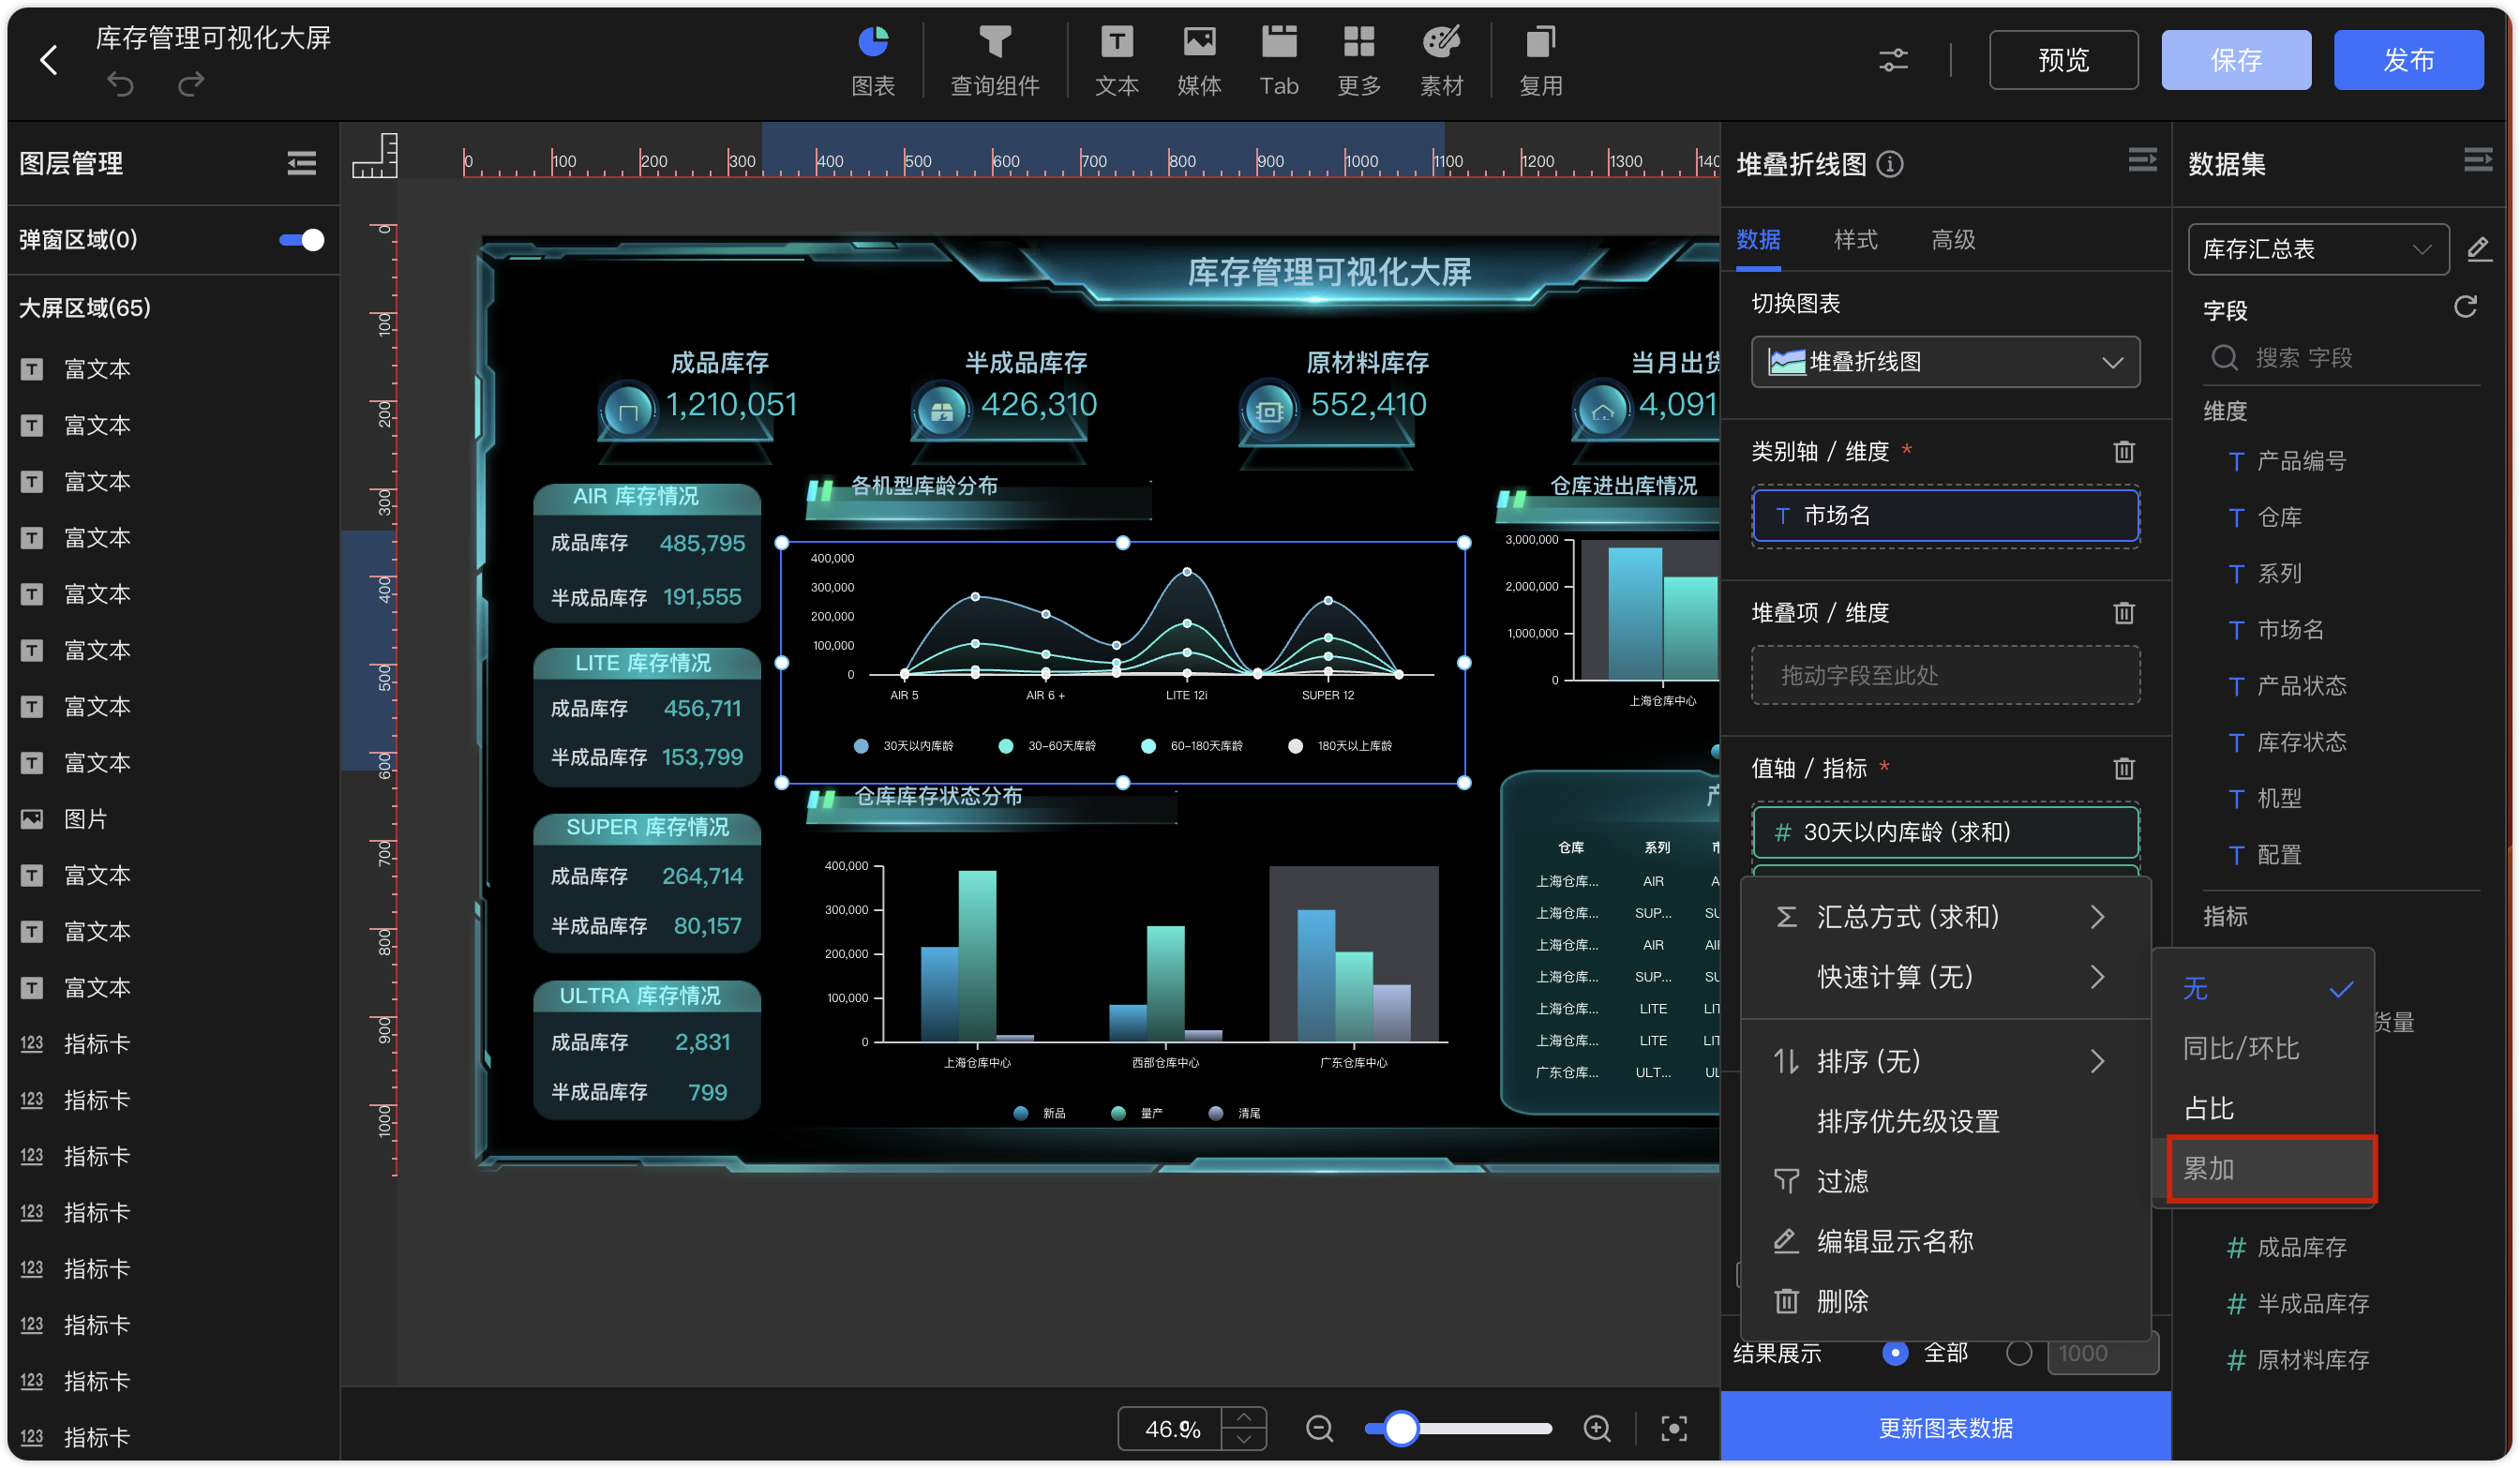Open the 素材 materials library
The width and height of the screenshot is (2520, 1468).
coord(1441,60)
